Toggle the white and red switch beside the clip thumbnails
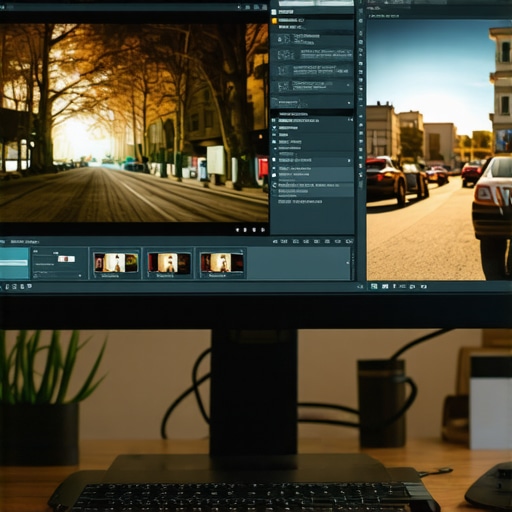This screenshot has height=512, width=512. [66, 259]
